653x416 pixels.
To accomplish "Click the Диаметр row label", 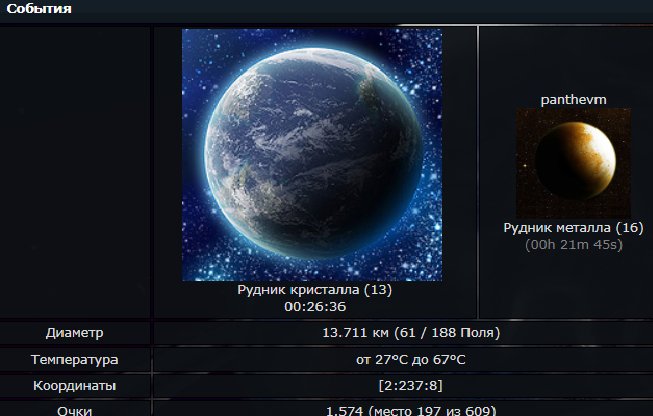I will [75, 333].
